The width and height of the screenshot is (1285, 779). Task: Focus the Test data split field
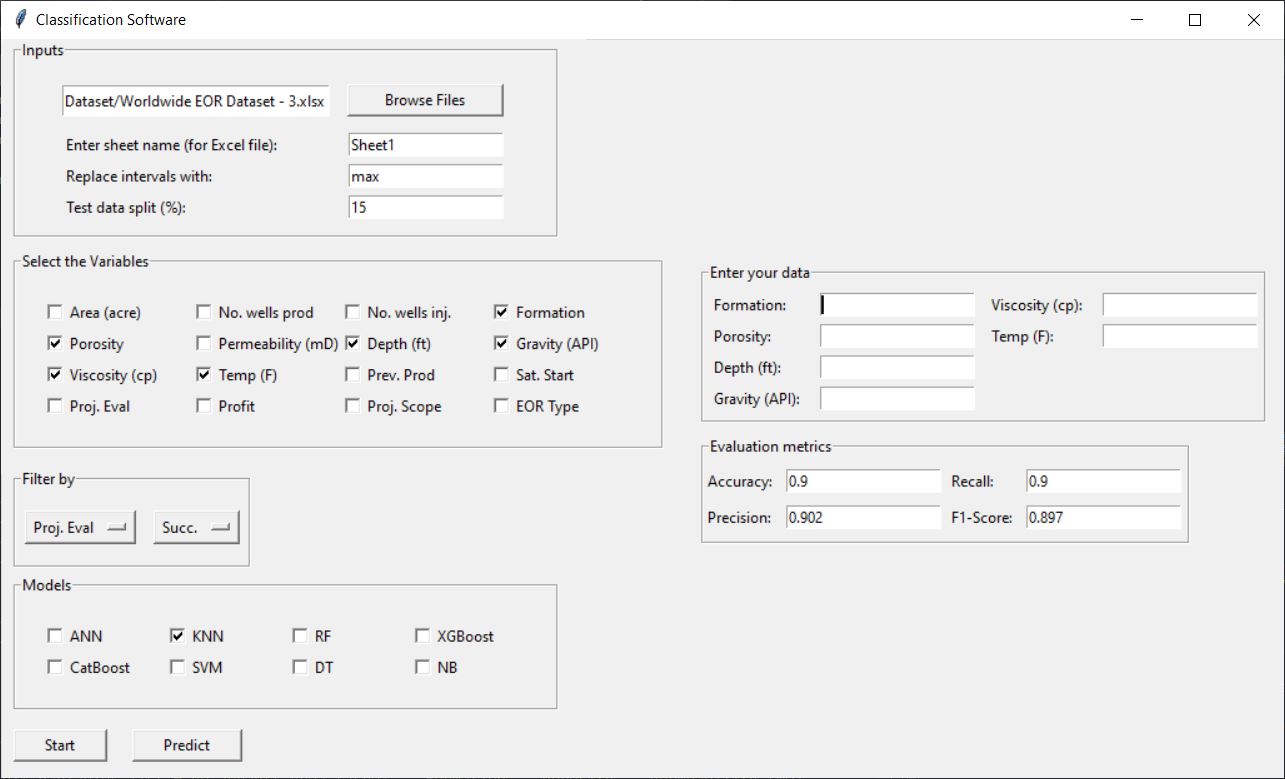pyautogui.click(x=425, y=207)
